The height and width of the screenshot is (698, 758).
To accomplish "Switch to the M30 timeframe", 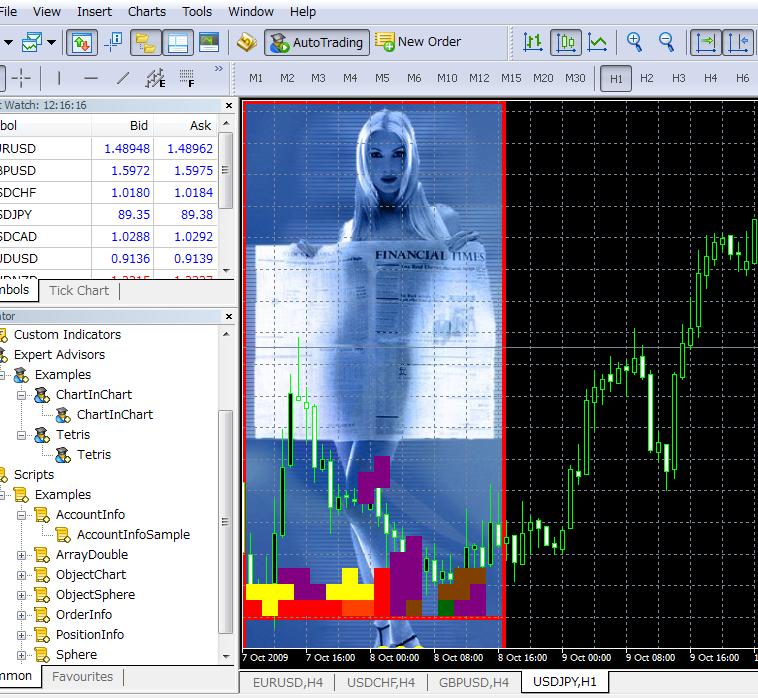I will tap(575, 78).
